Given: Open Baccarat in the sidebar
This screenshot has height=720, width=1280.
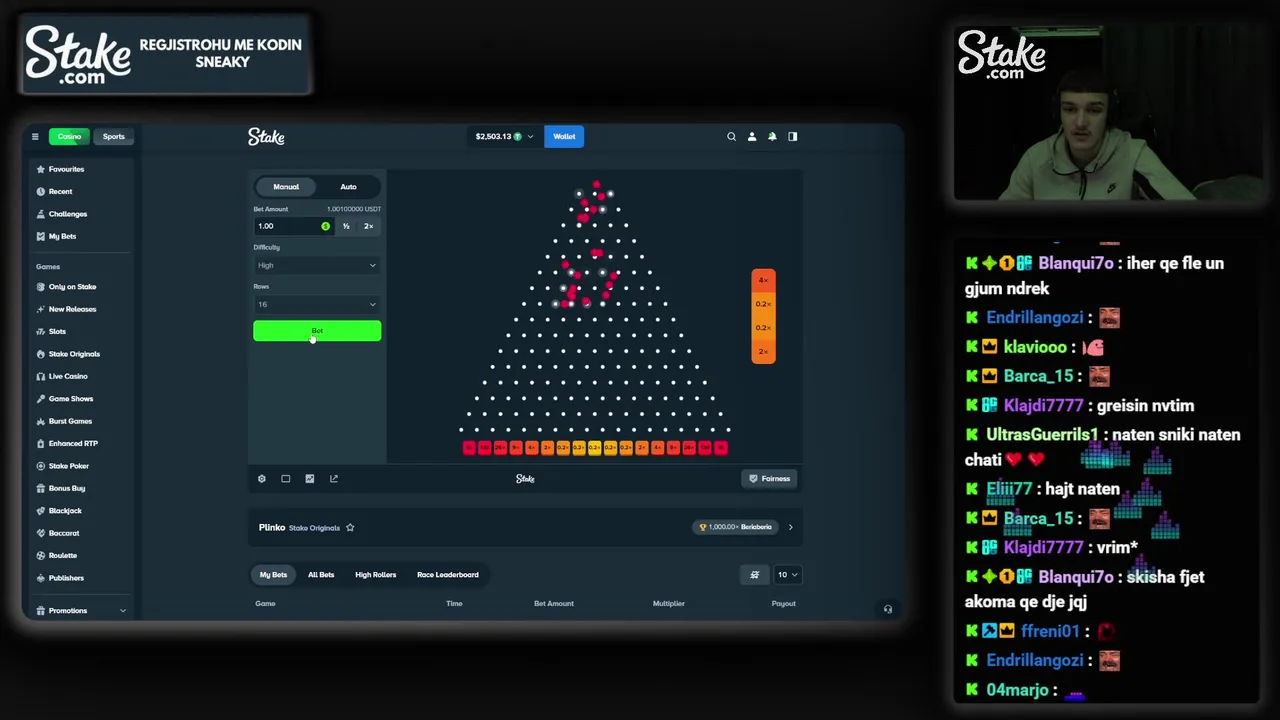Looking at the screenshot, I should 64,533.
